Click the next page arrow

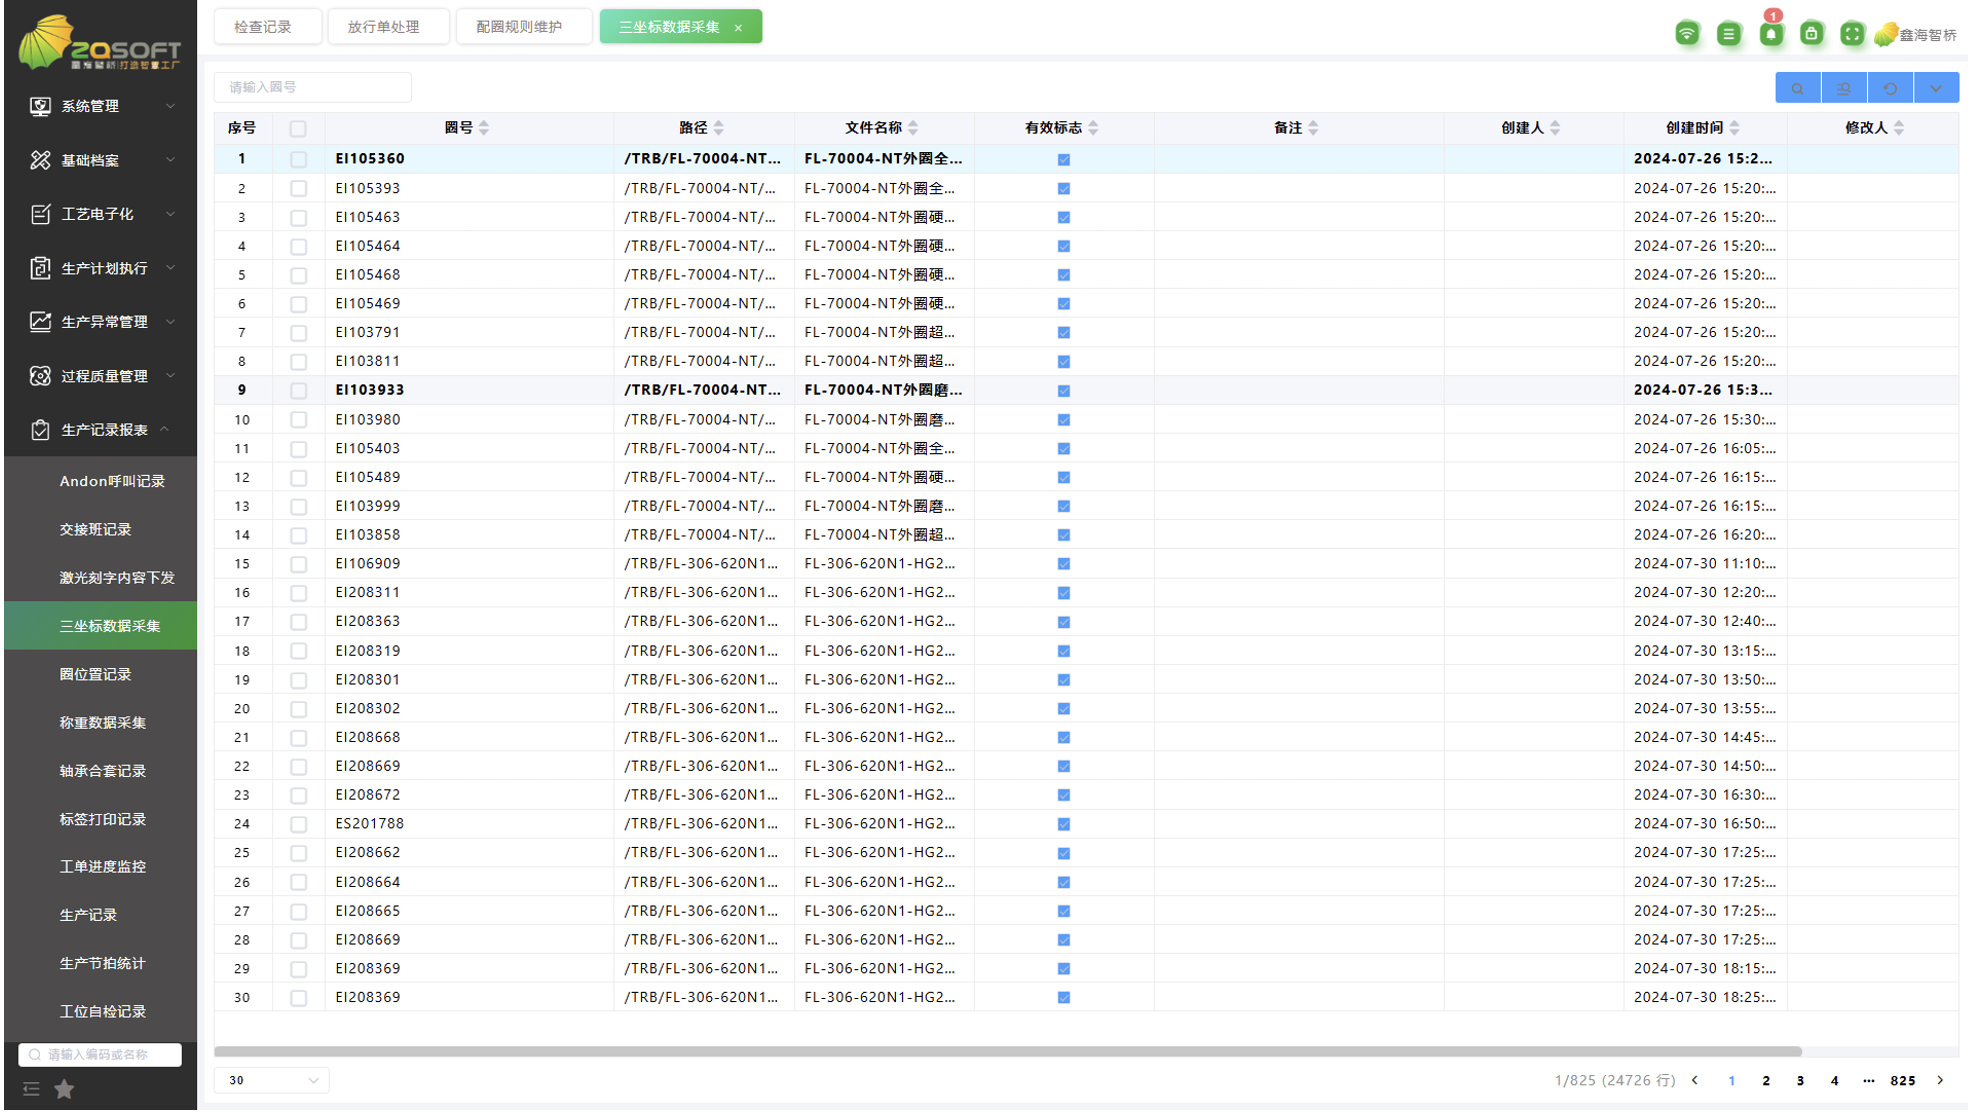point(1940,1081)
